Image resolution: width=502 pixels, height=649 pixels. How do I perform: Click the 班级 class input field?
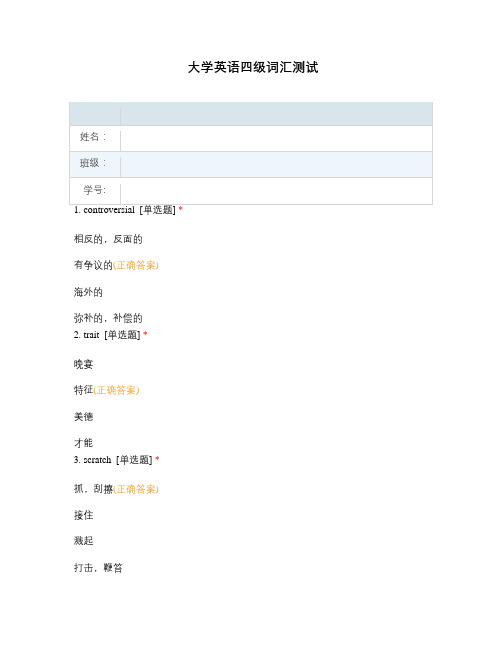coord(276,165)
